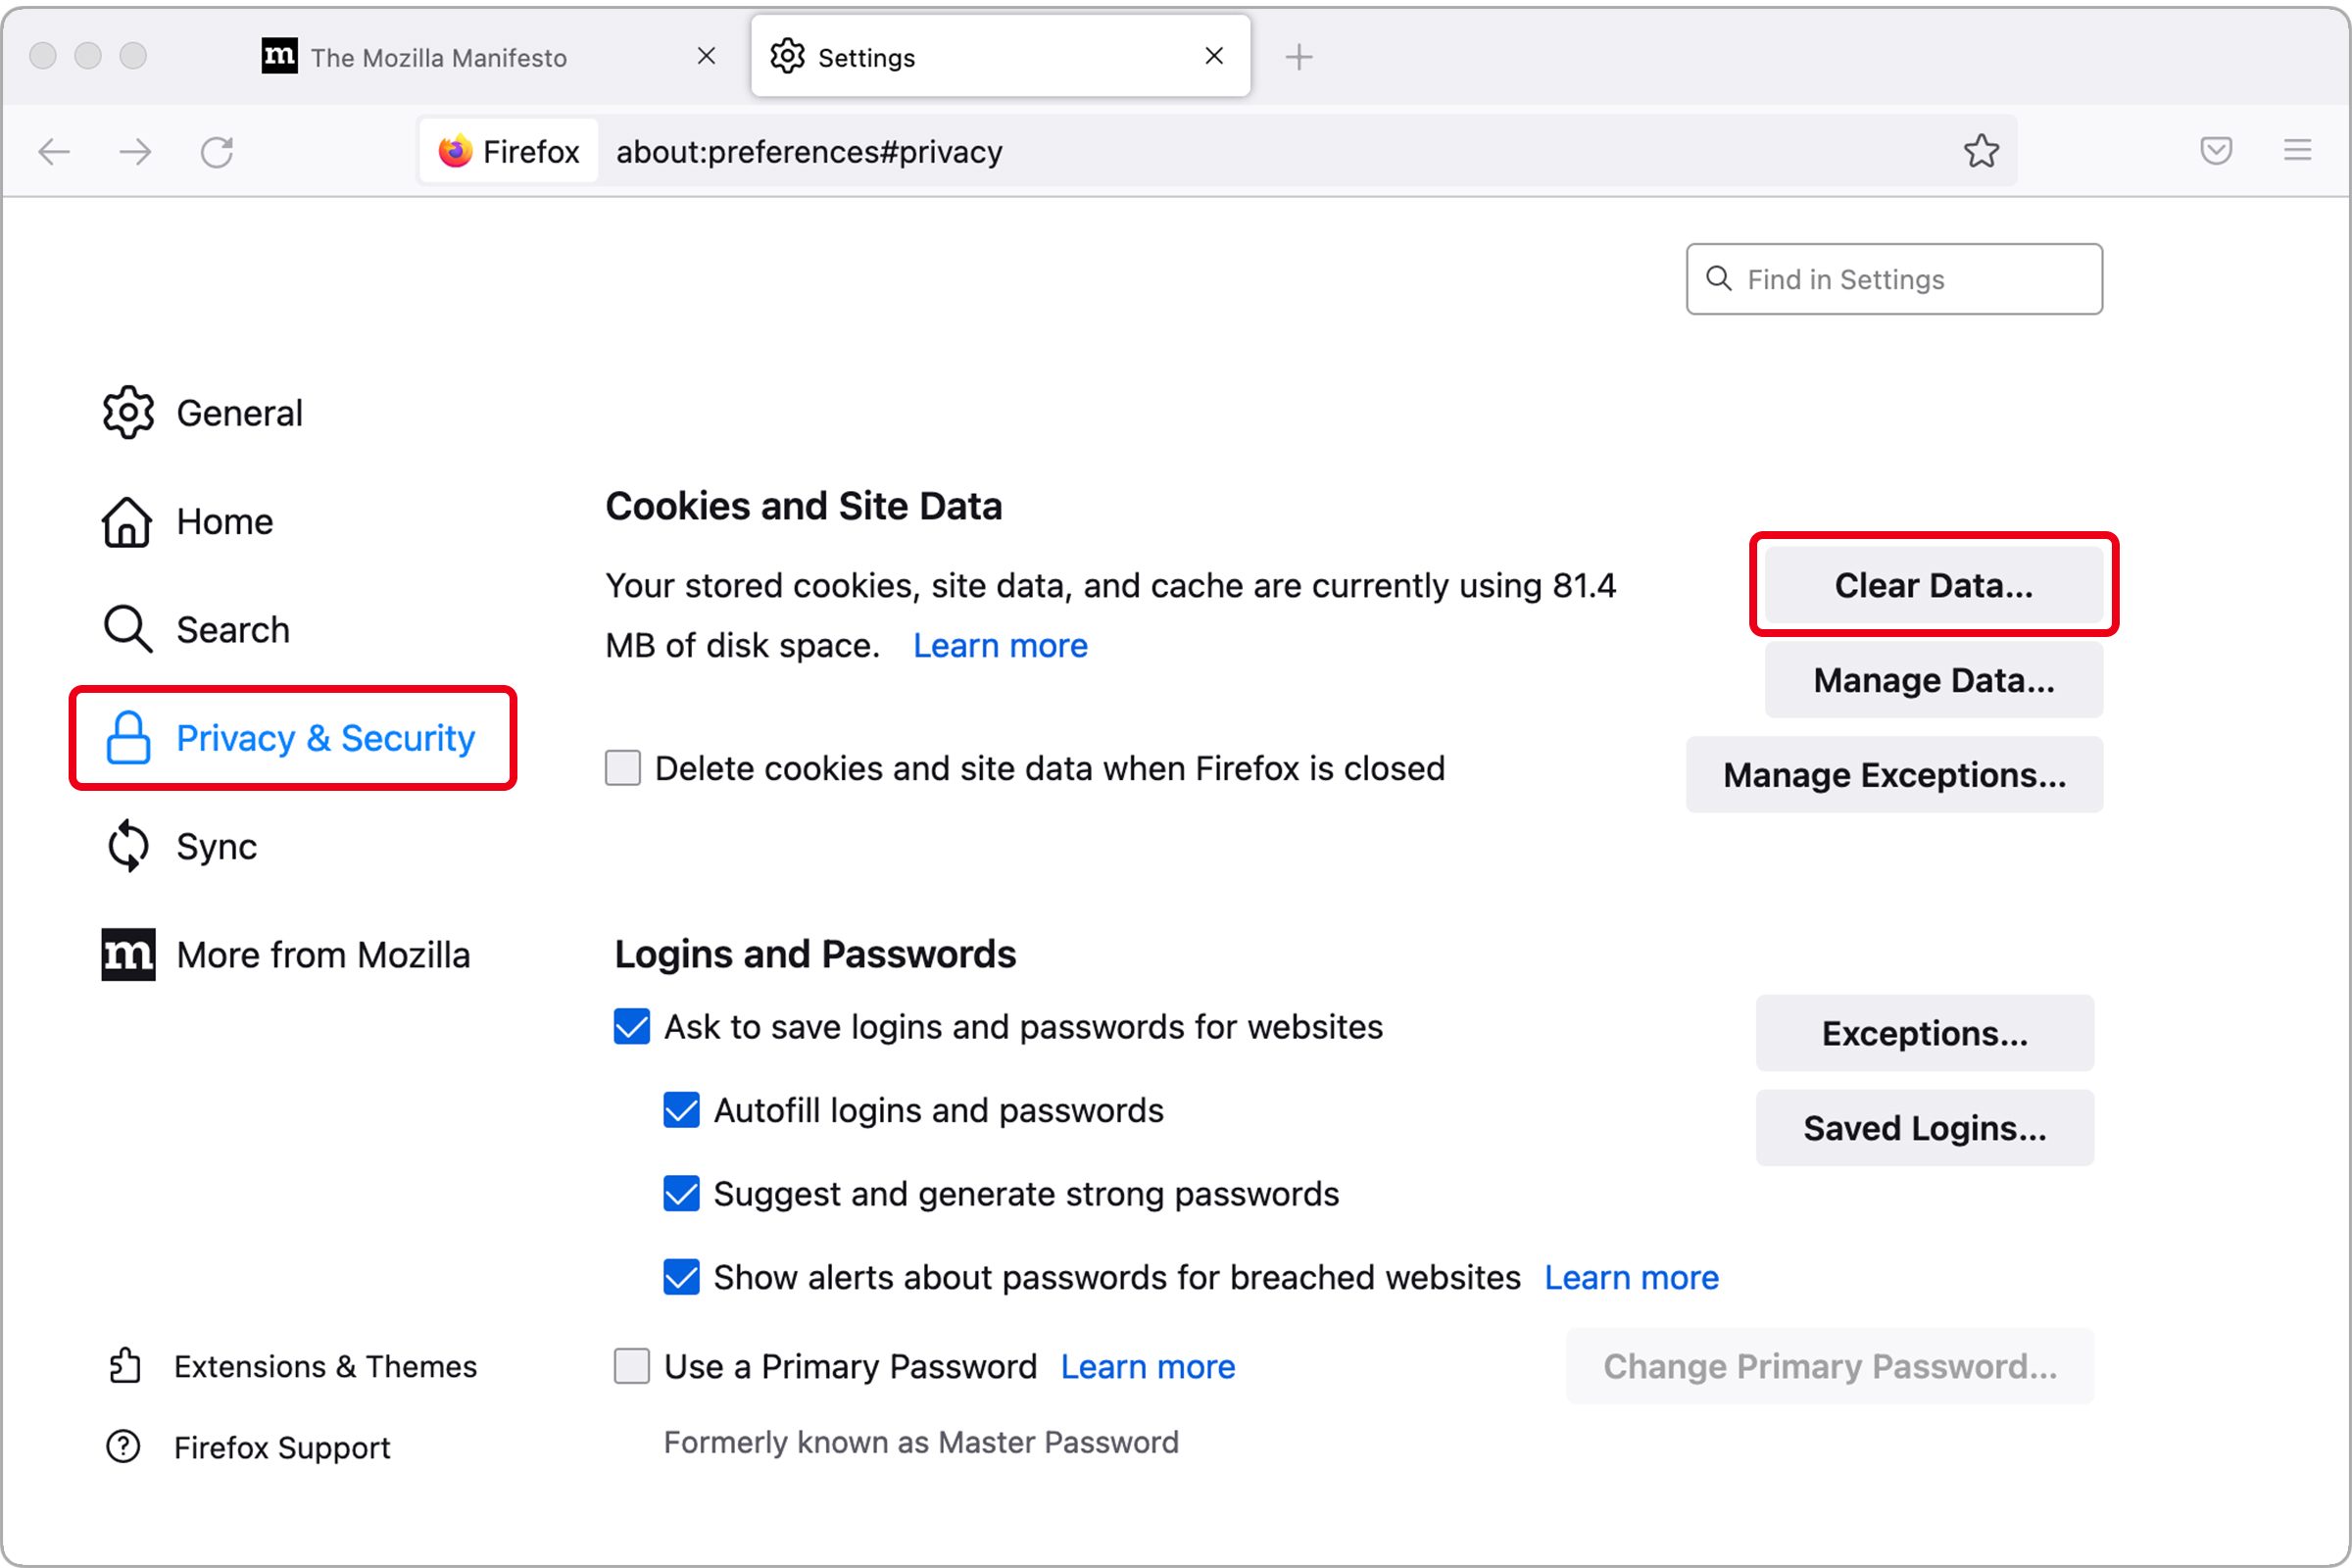This screenshot has height=1568, width=2352.
Task: Bookmark this page with the star
Action: click(1981, 151)
